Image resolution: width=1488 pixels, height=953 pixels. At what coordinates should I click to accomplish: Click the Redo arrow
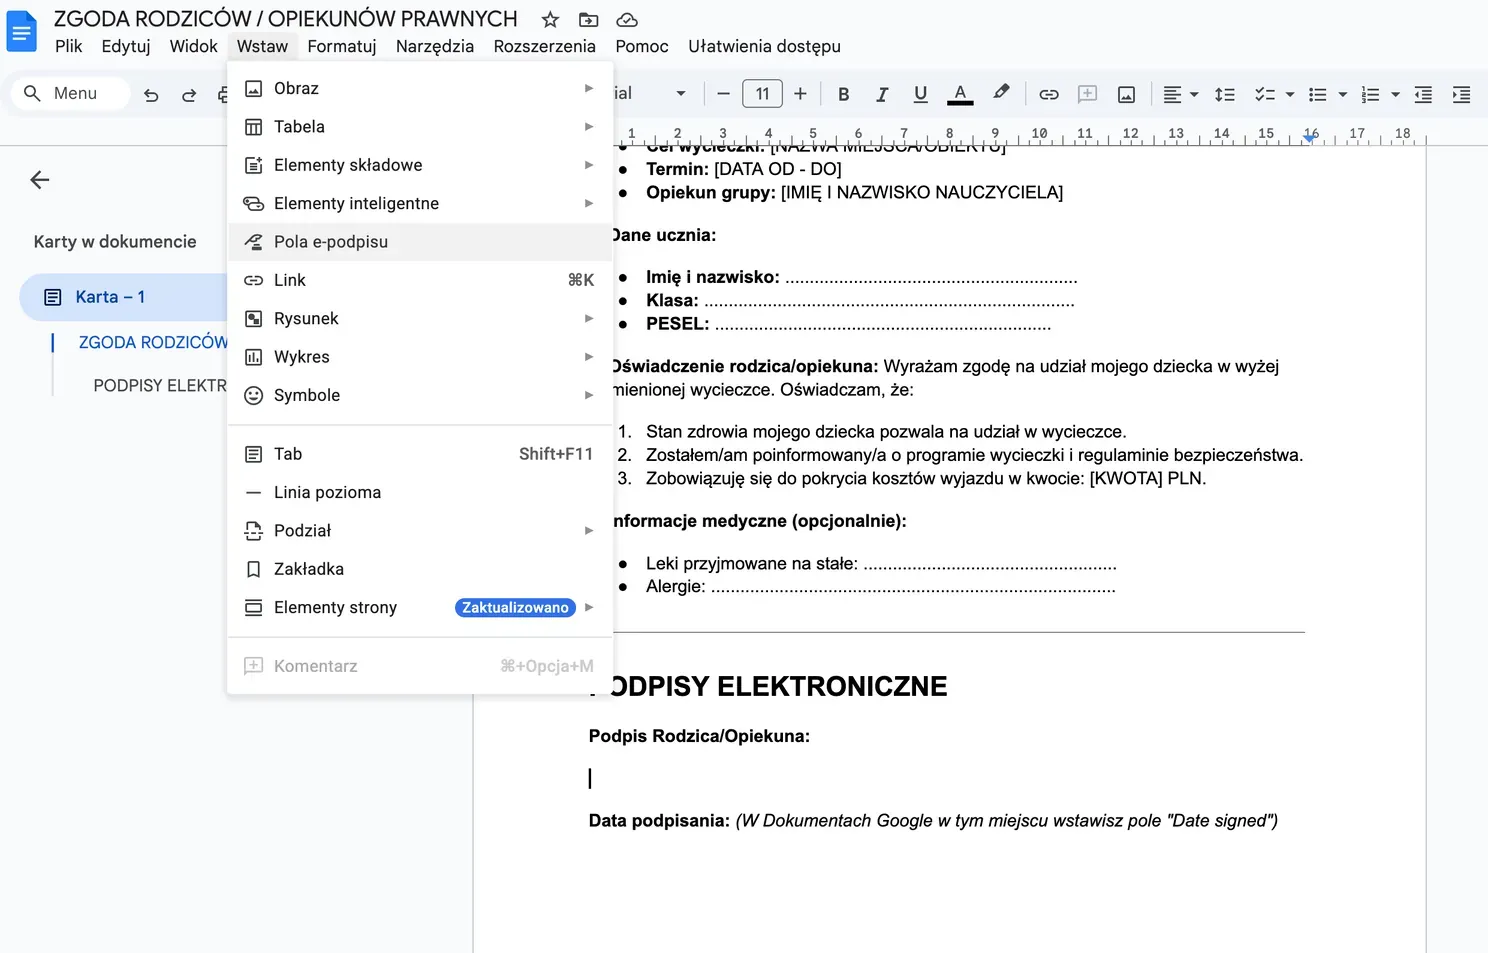click(189, 94)
